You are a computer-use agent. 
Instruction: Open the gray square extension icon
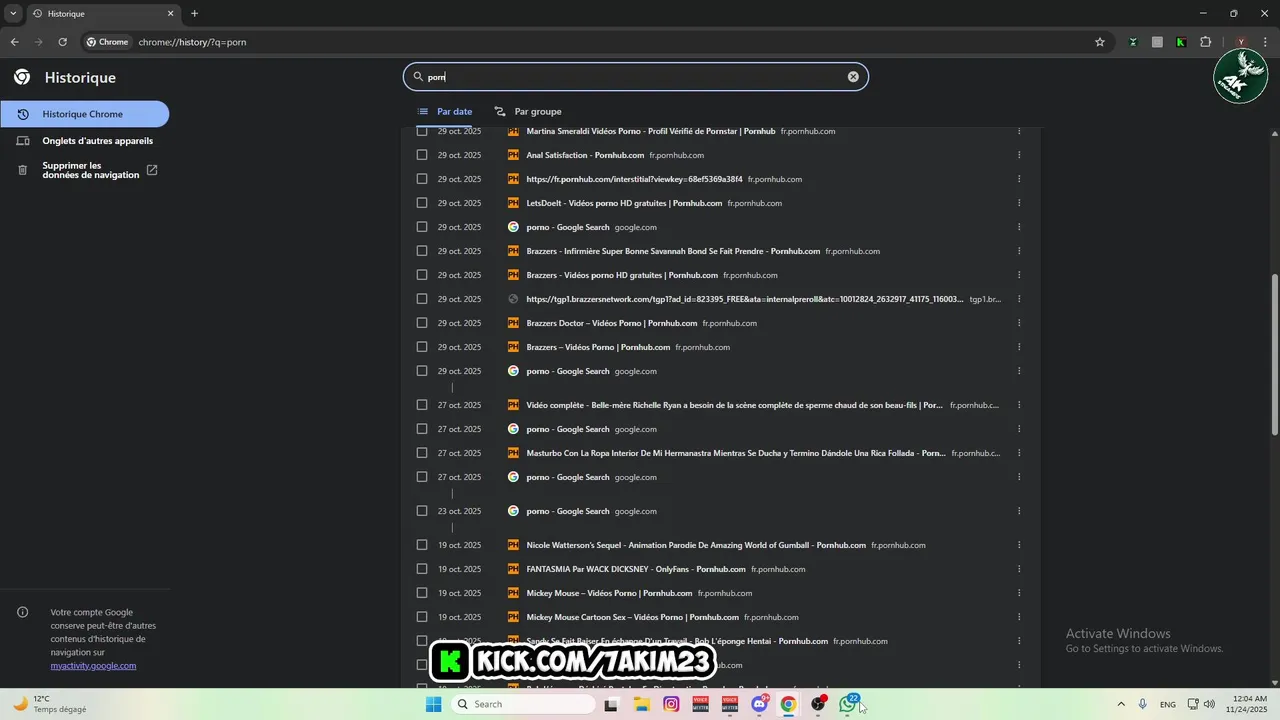tap(1157, 42)
